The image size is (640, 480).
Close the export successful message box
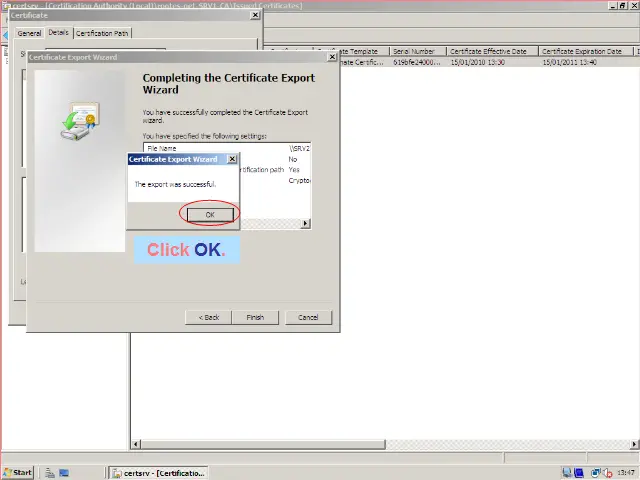233,159
